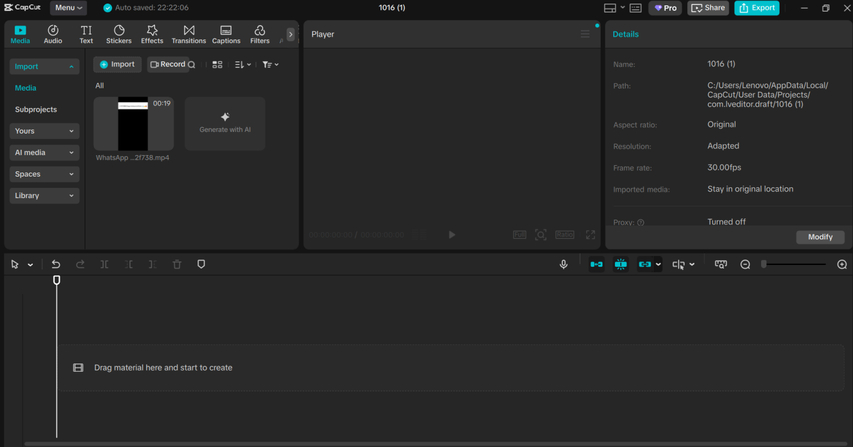The height and width of the screenshot is (447, 853).
Task: Click the Share button
Action: pos(708,8)
